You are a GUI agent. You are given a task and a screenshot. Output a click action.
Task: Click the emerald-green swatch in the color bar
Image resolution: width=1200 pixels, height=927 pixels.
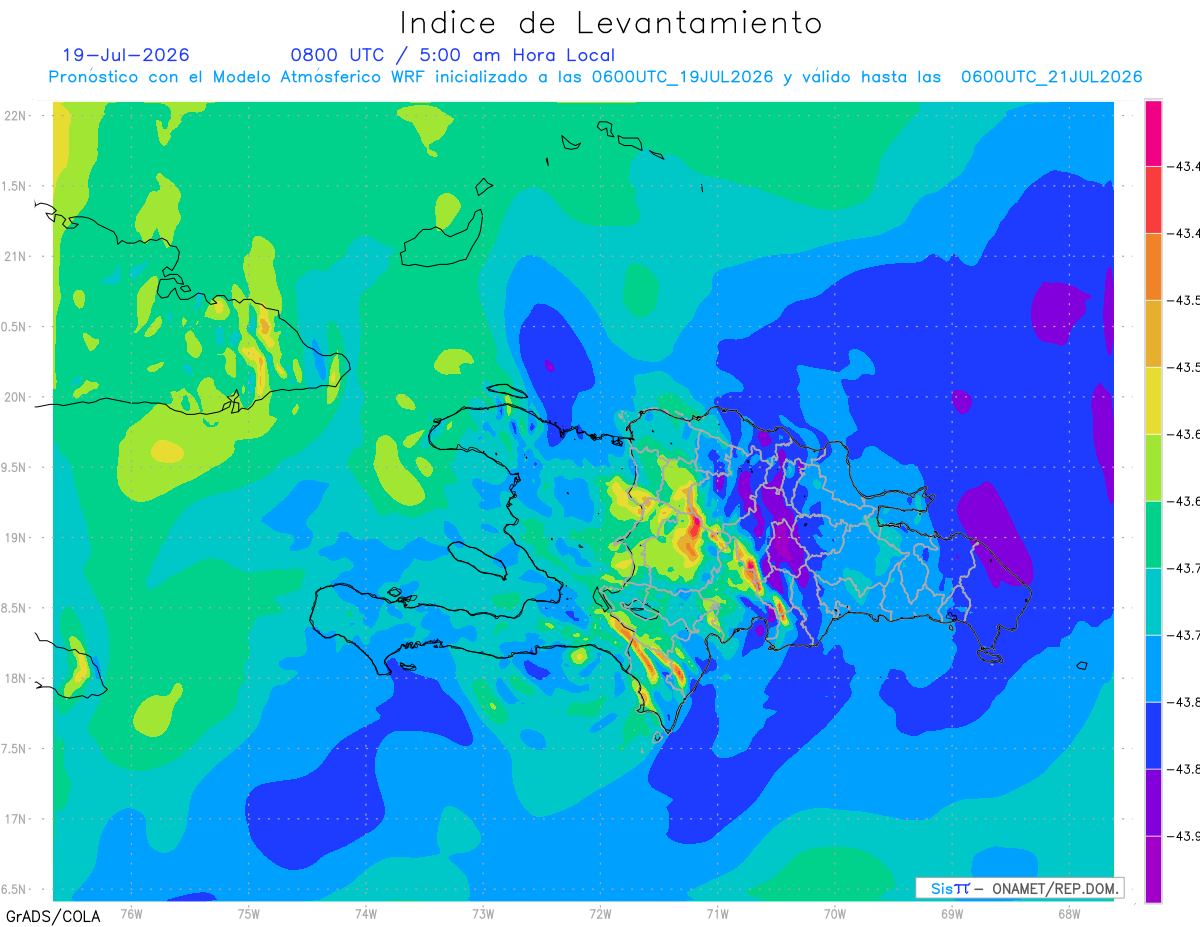coord(1153,535)
